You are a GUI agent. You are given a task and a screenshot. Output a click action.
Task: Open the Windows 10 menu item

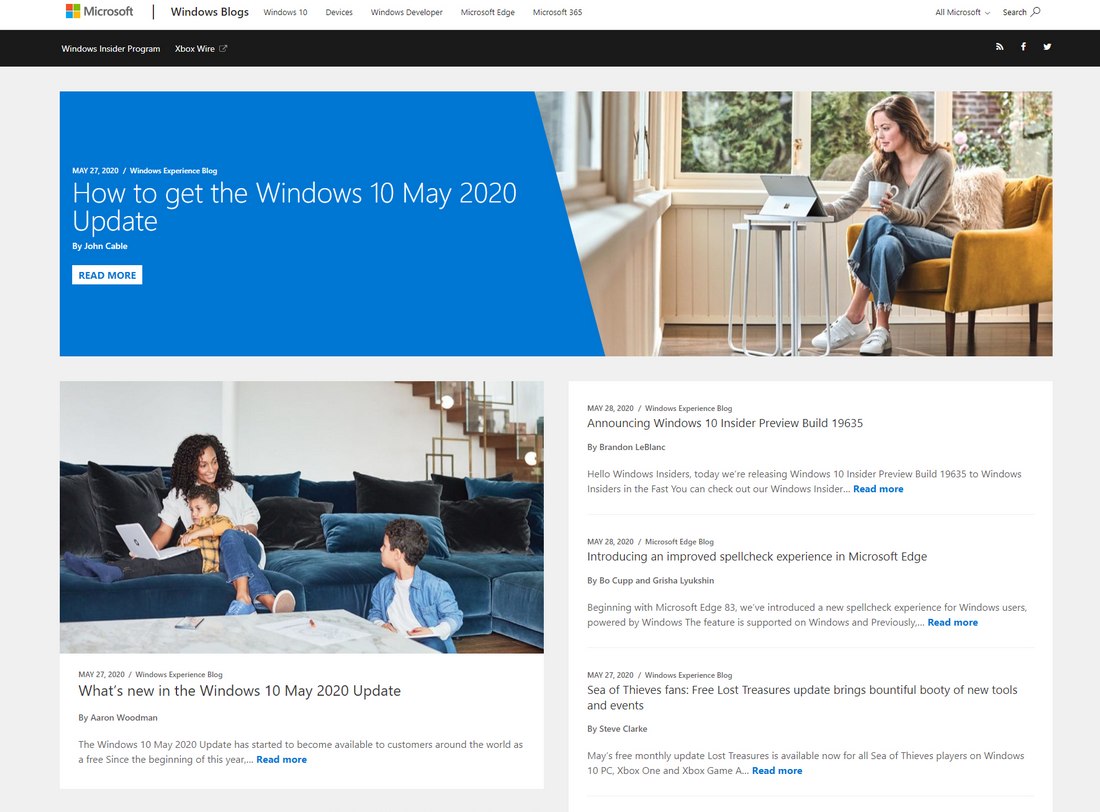point(286,13)
